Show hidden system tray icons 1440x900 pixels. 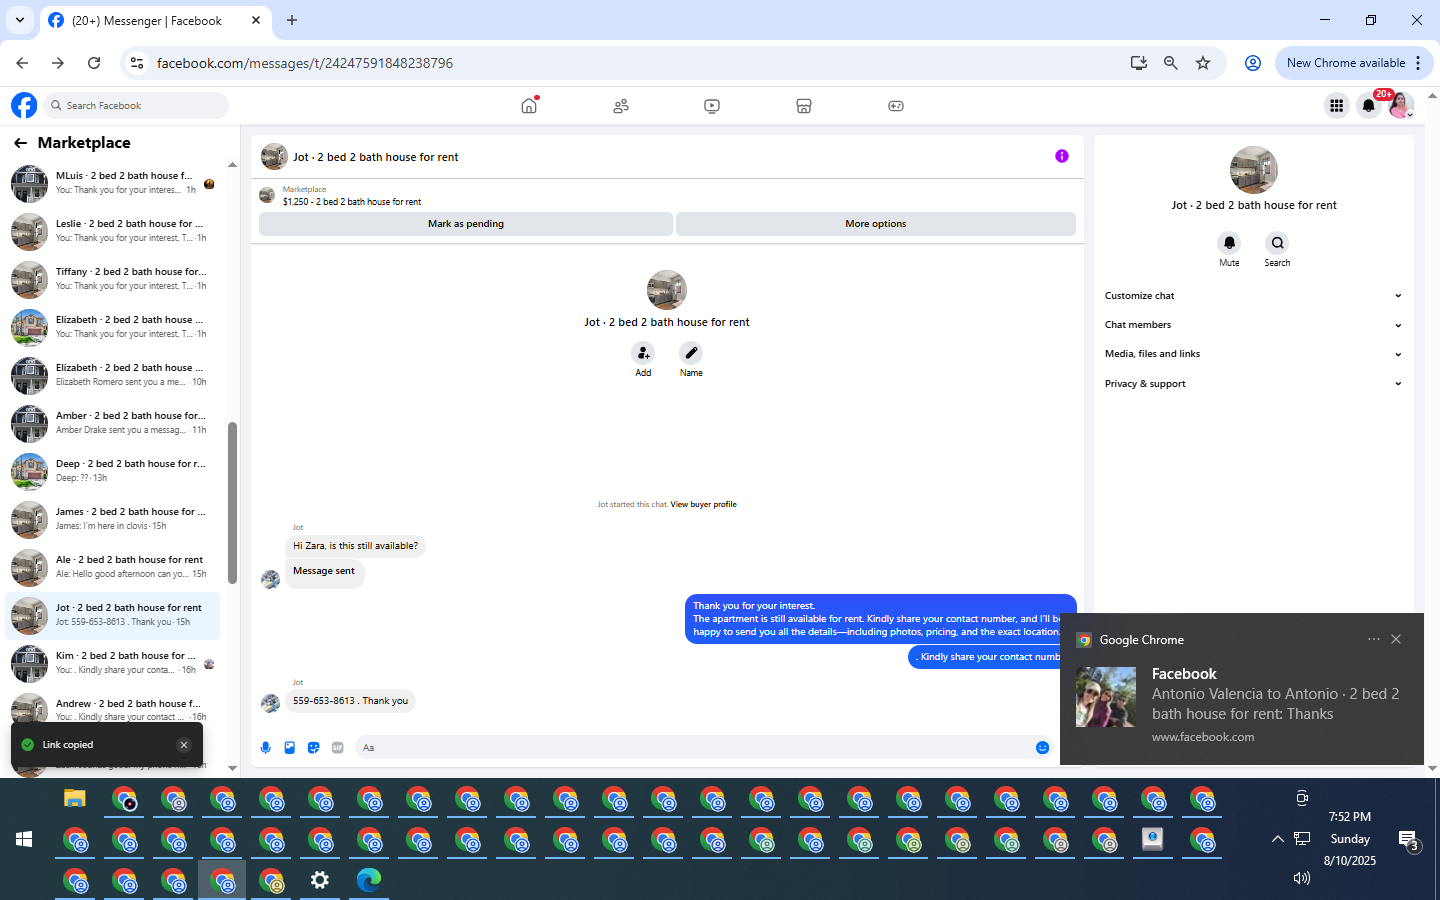point(1277,839)
